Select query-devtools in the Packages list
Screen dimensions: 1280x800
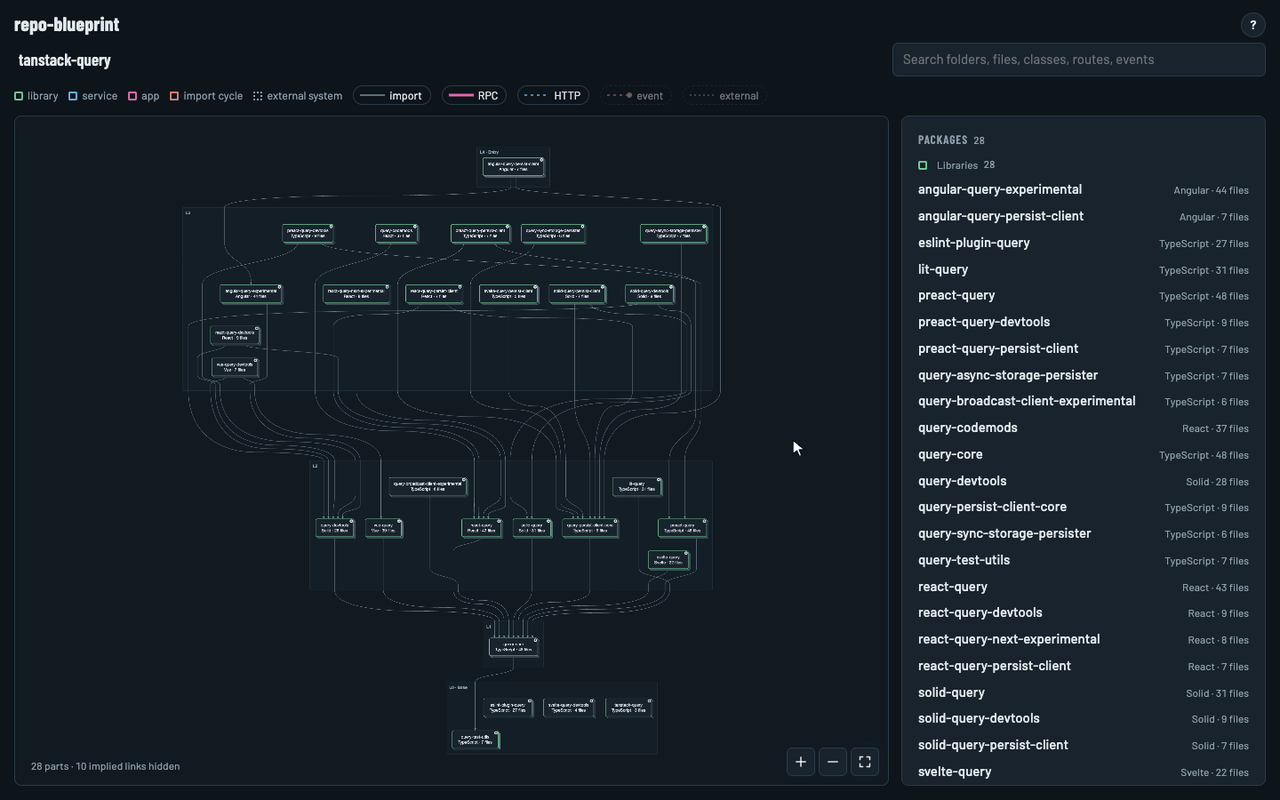point(1083,481)
